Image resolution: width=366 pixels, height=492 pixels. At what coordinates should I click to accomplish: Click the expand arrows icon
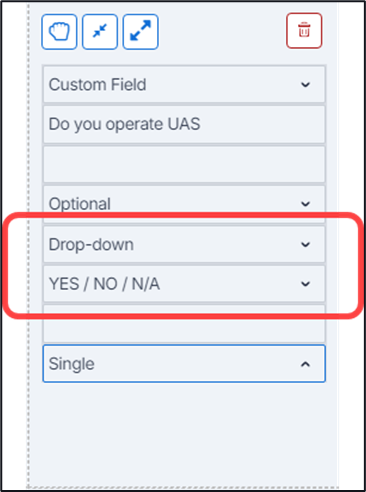click(140, 32)
